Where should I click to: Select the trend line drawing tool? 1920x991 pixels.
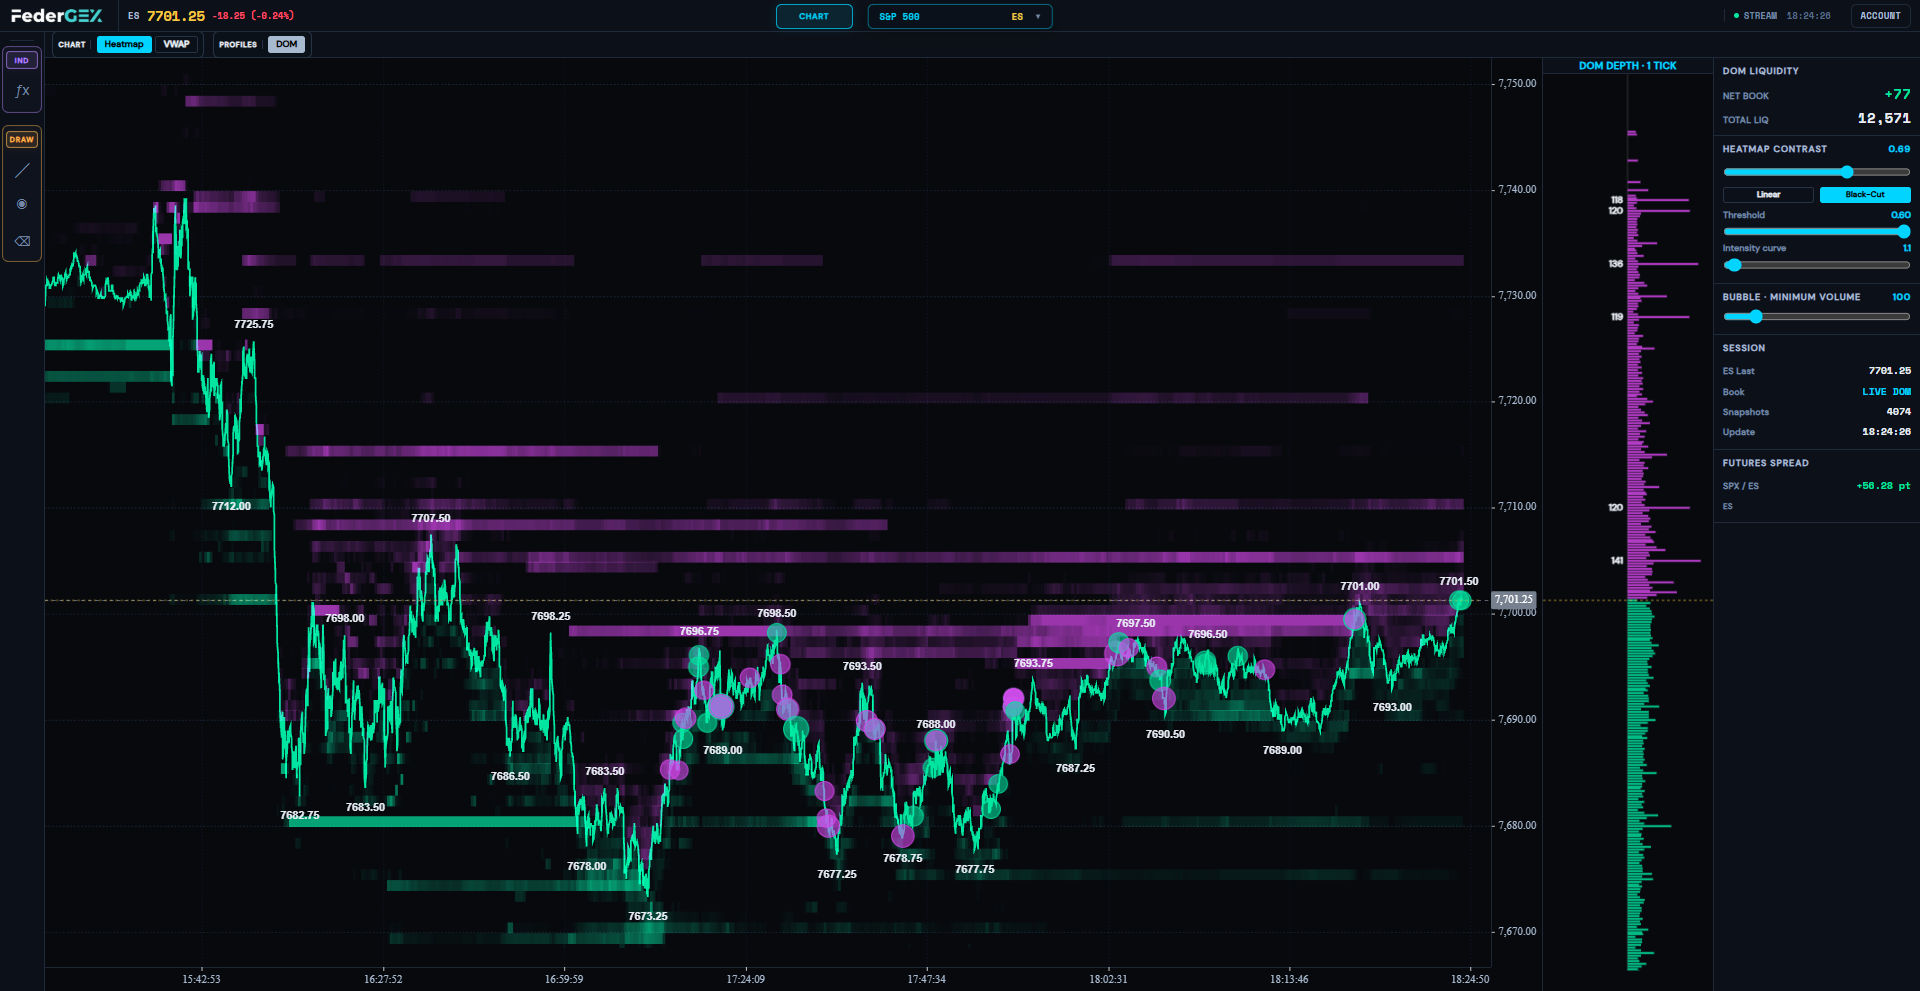tap(22, 171)
